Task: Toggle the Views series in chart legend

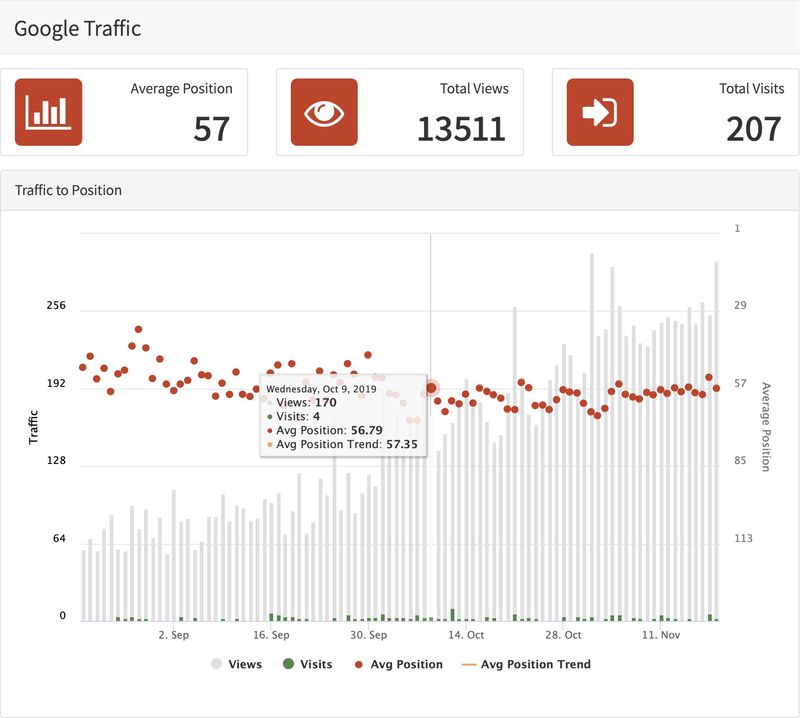Action: pos(236,664)
